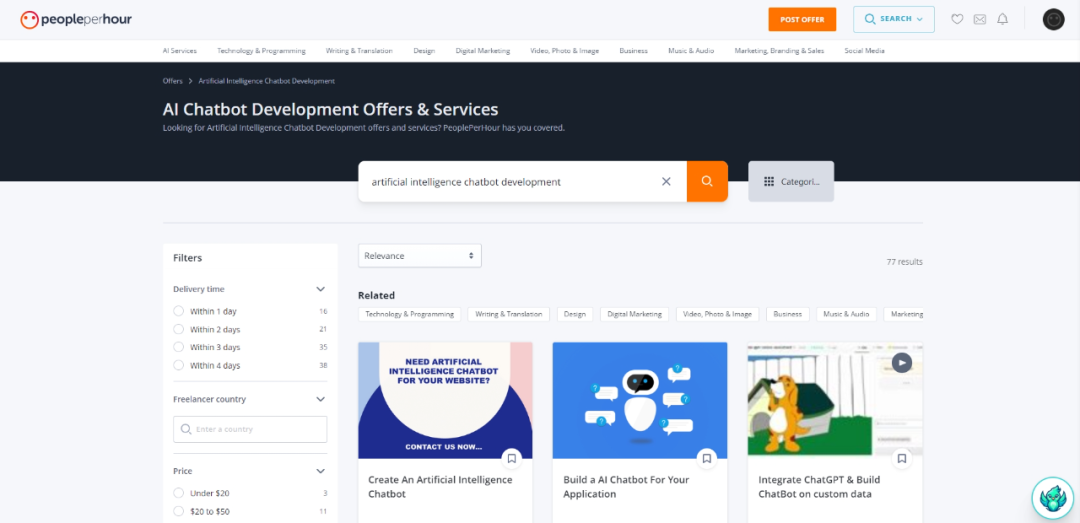The height and width of the screenshot is (523, 1080).
Task: Click the Post Offer button
Action: [802, 19]
